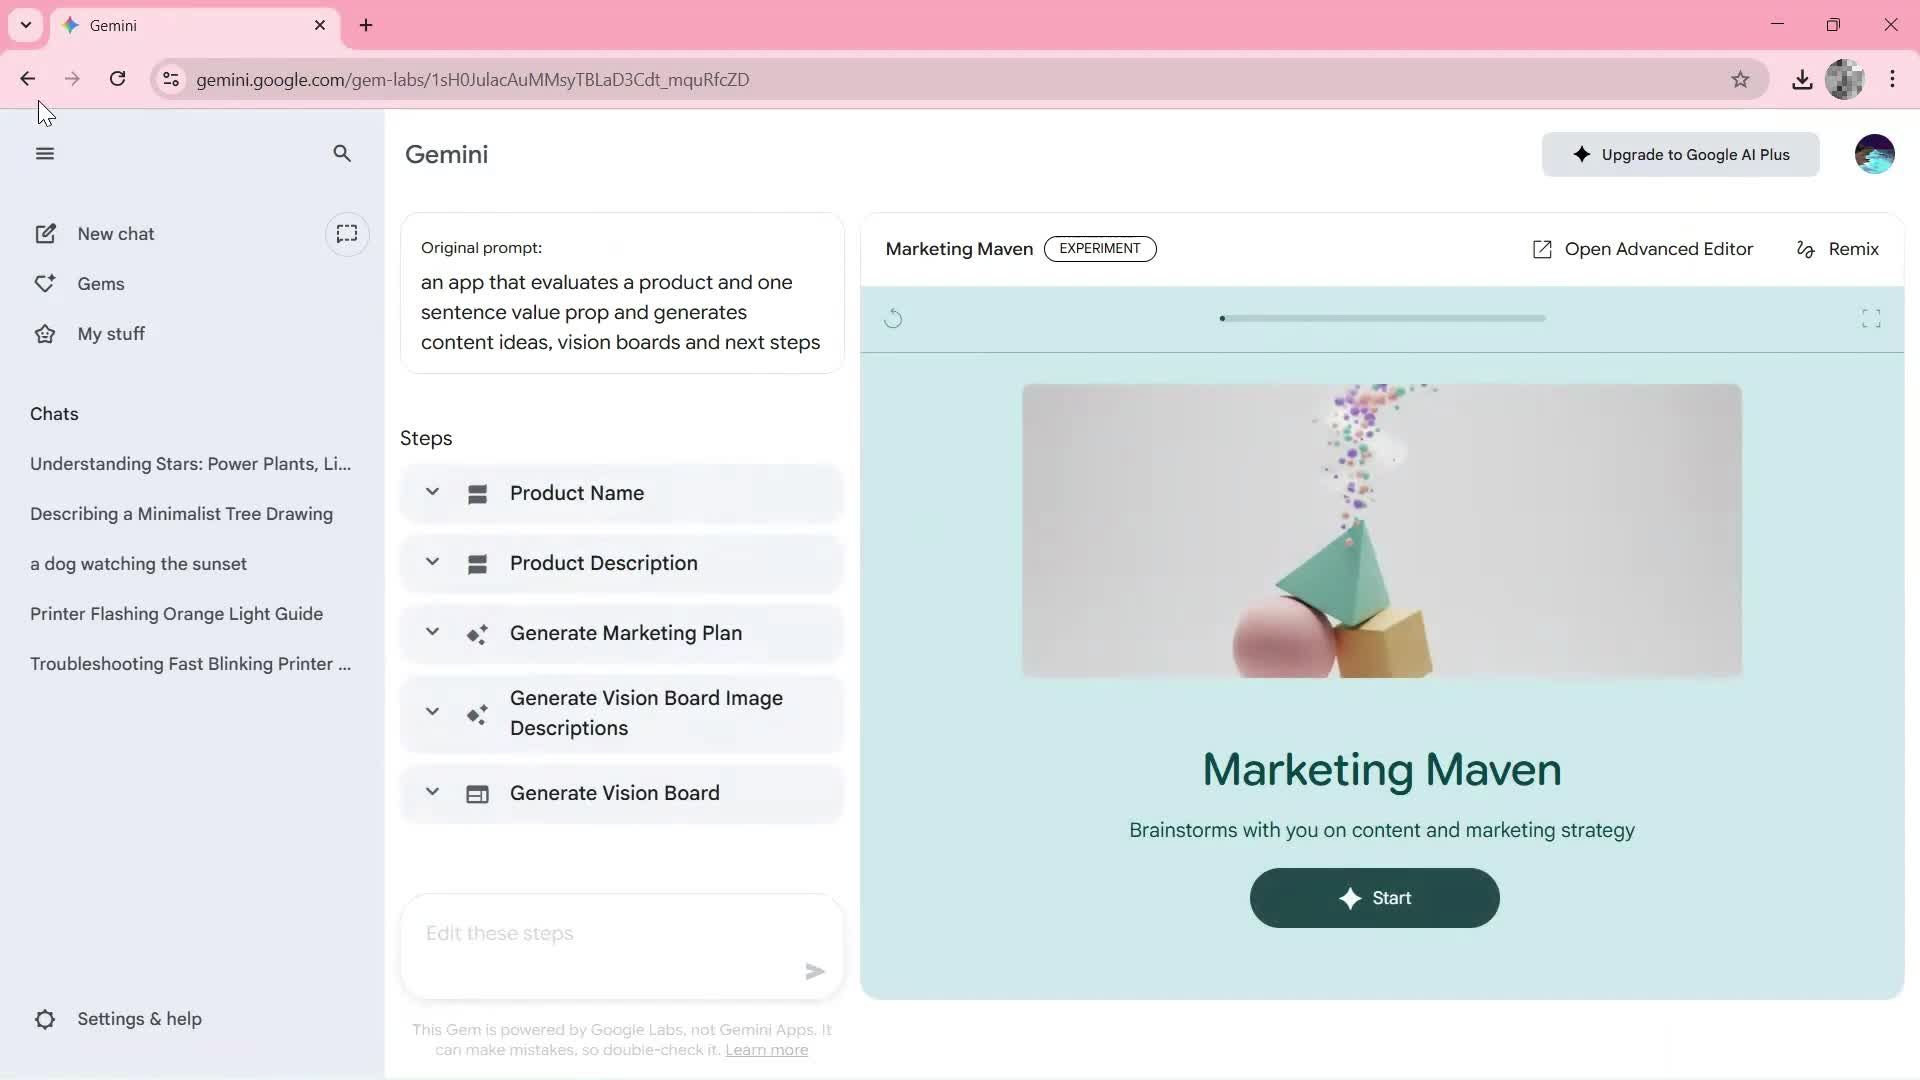Open the Google account avatar
Screen dimensions: 1920x1080
click(1874, 154)
